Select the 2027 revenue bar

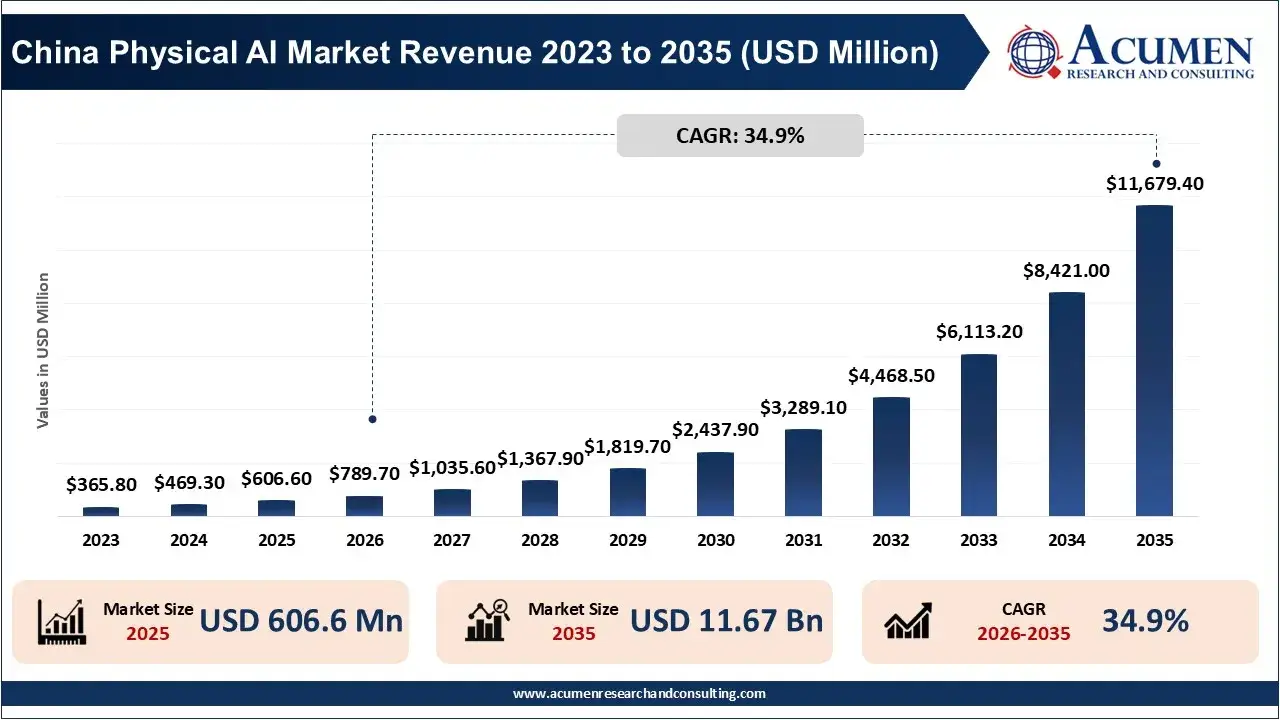452,502
